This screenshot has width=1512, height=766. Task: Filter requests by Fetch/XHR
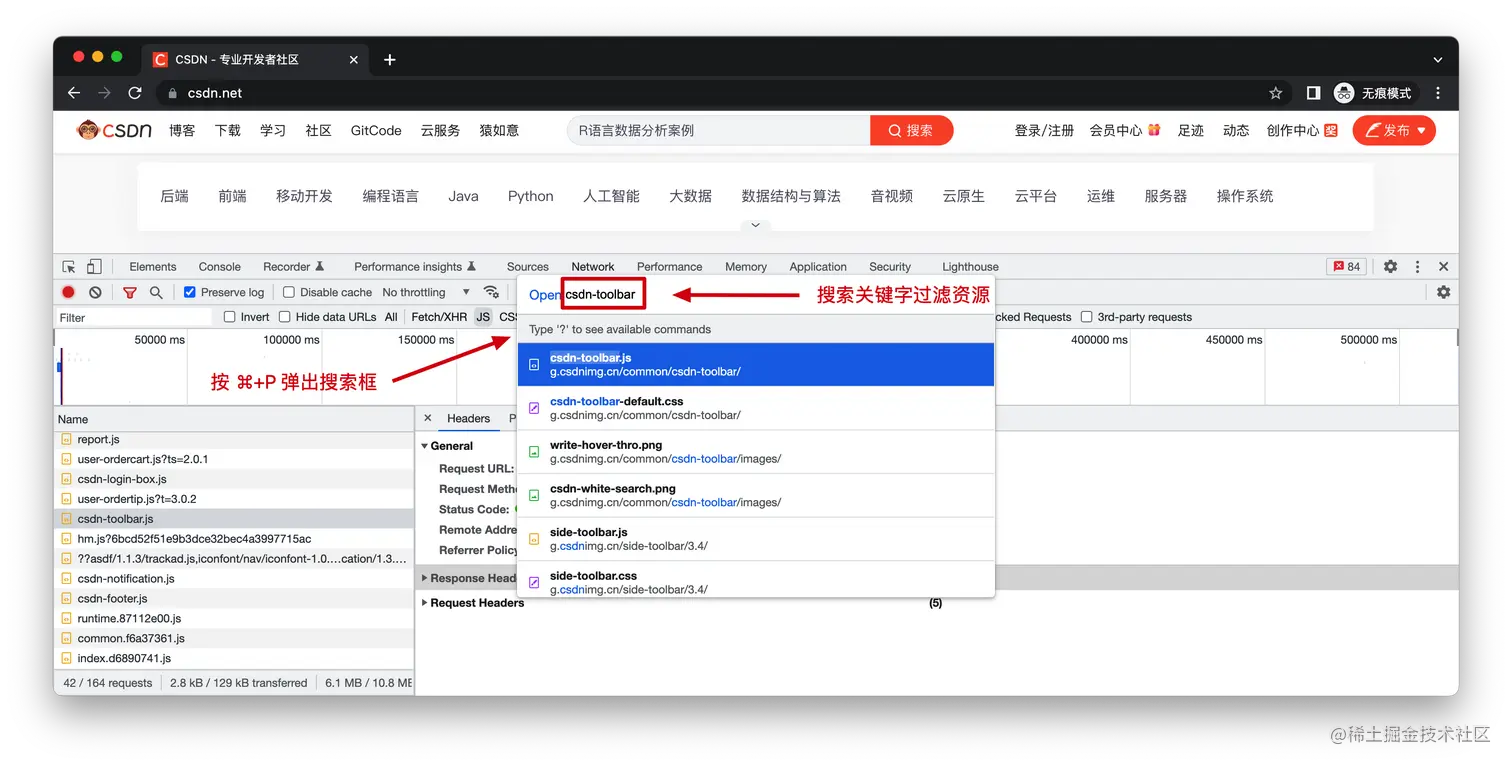pos(439,317)
